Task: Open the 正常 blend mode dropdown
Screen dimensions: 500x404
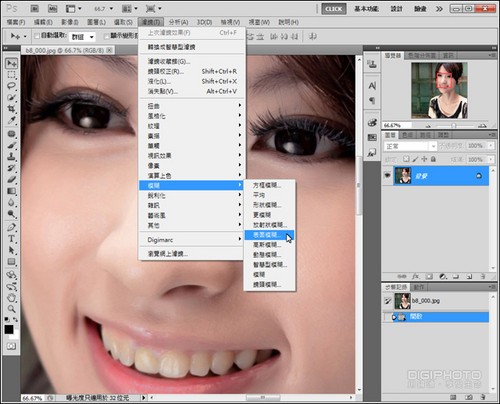Action: (x=410, y=146)
